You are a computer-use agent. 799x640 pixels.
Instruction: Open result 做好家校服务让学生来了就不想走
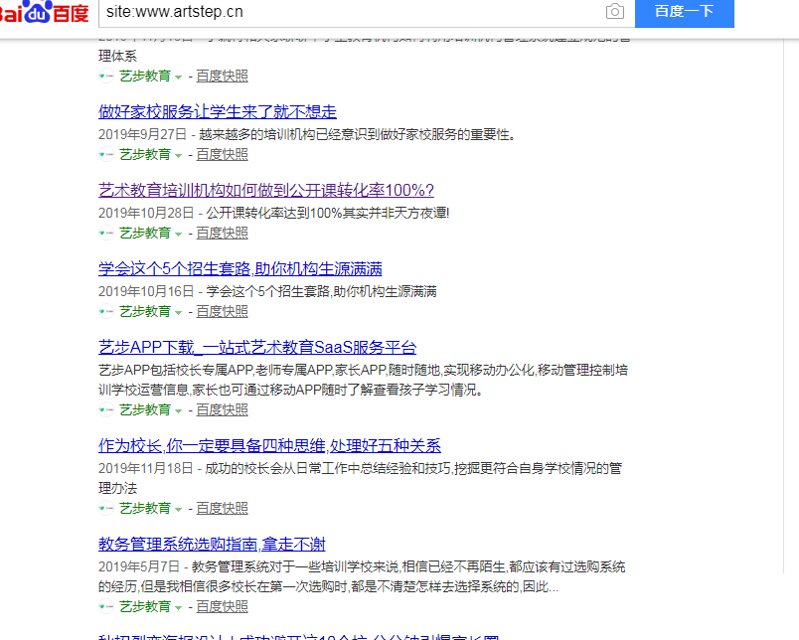click(218, 112)
